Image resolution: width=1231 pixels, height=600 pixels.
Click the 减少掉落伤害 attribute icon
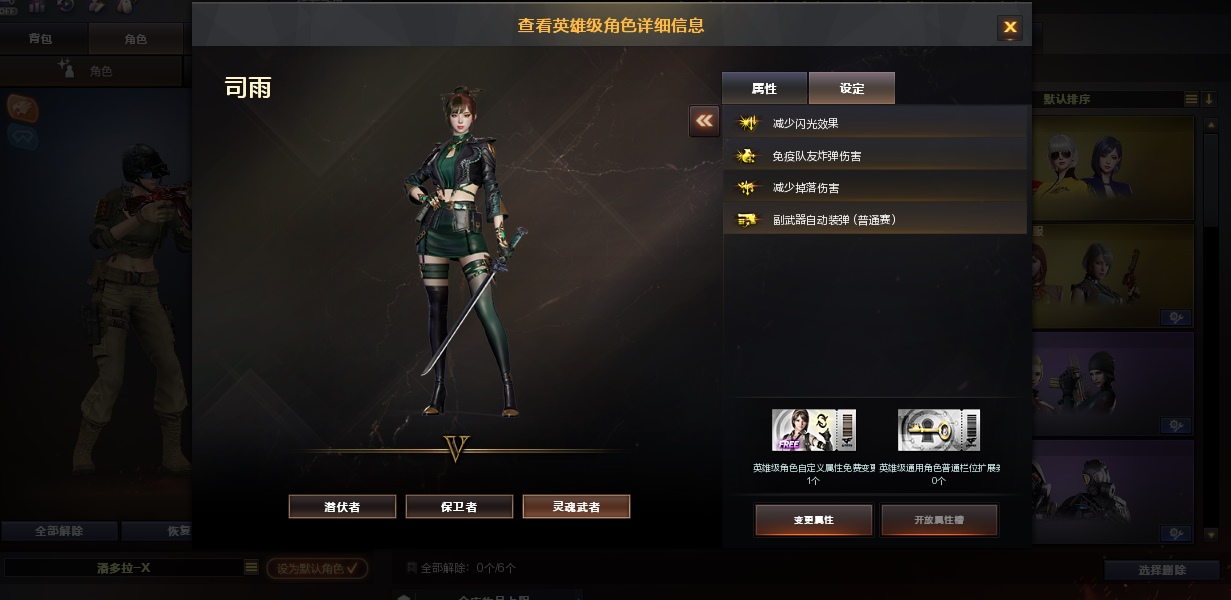pyautogui.click(x=747, y=188)
